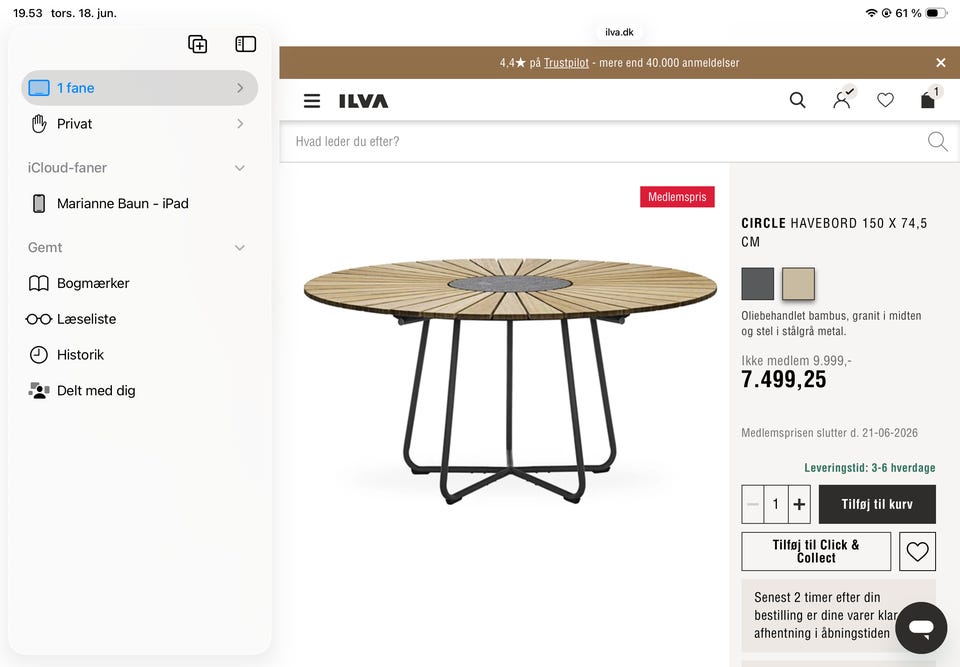Collapse the Gemt section
The width and height of the screenshot is (960, 667).
tap(239, 247)
